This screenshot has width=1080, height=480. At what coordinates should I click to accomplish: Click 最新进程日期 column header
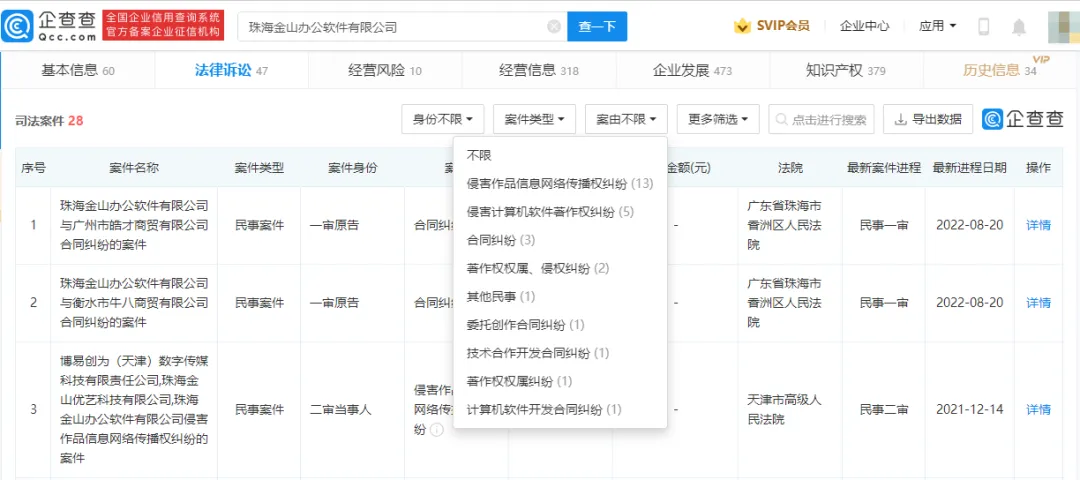(x=970, y=167)
